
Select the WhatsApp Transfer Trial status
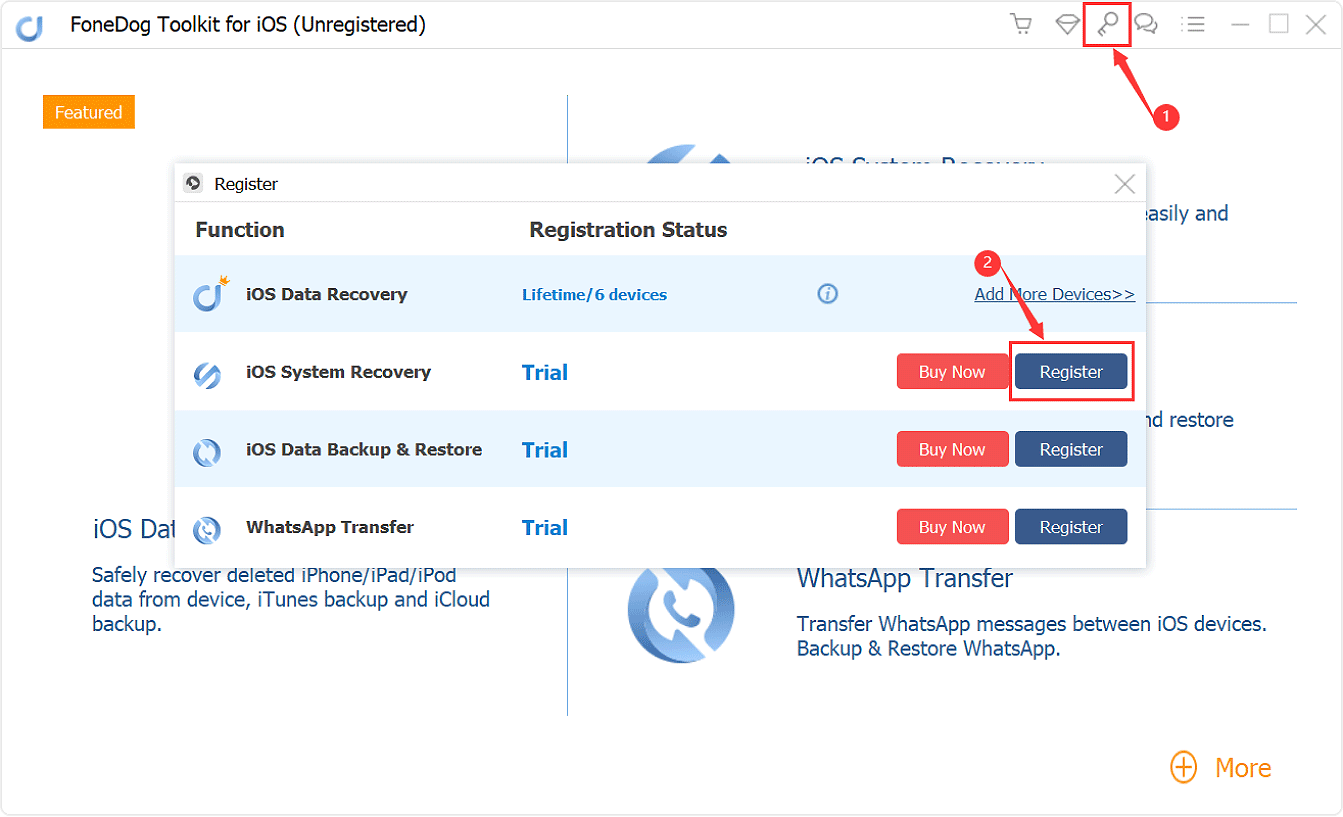(x=545, y=527)
